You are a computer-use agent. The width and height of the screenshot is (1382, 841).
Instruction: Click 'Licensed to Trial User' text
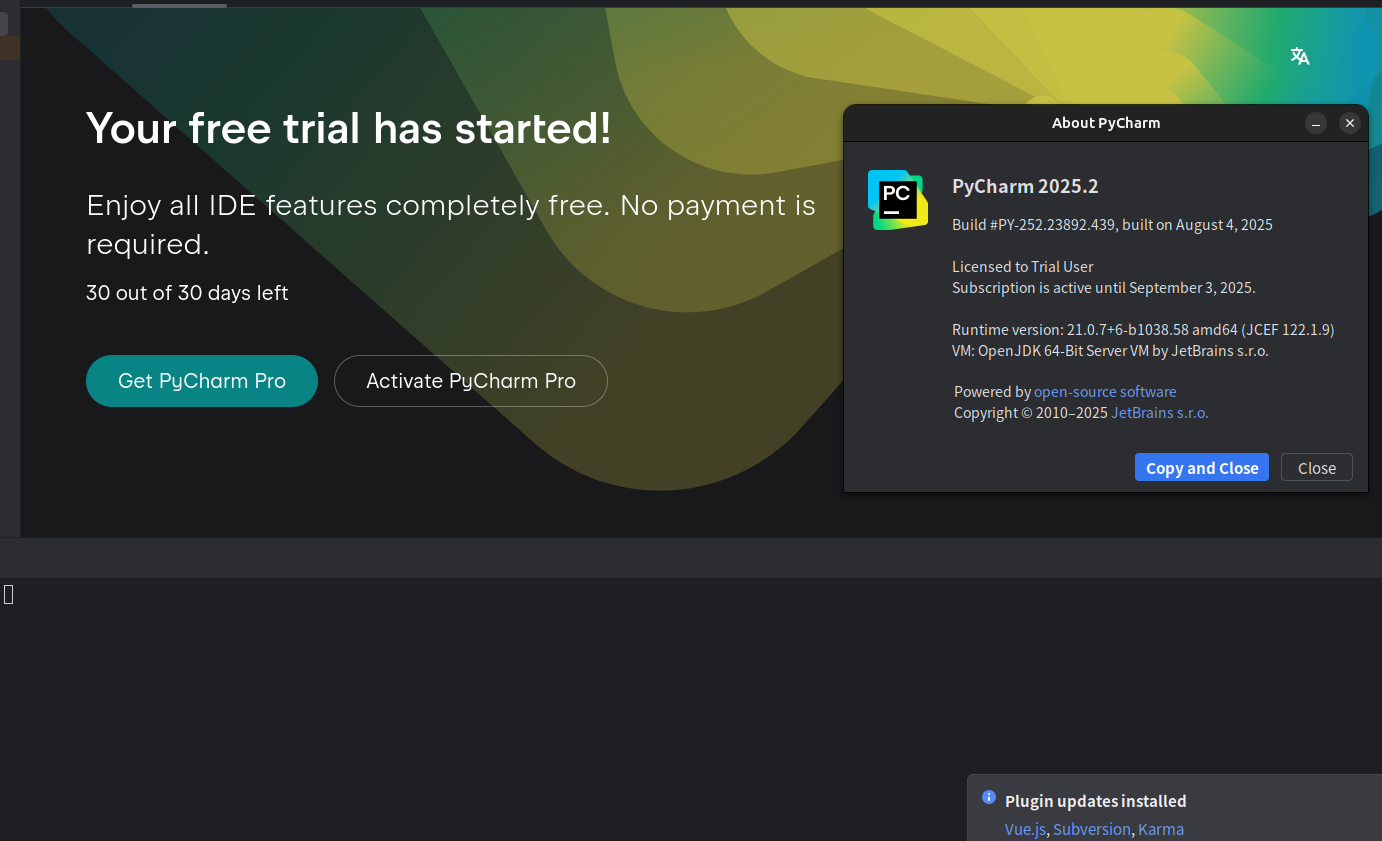click(x=1023, y=267)
